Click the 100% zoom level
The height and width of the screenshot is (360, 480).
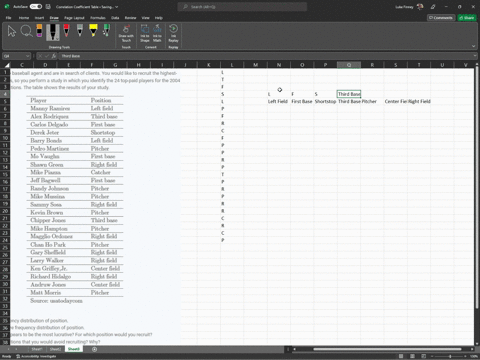[474, 356]
